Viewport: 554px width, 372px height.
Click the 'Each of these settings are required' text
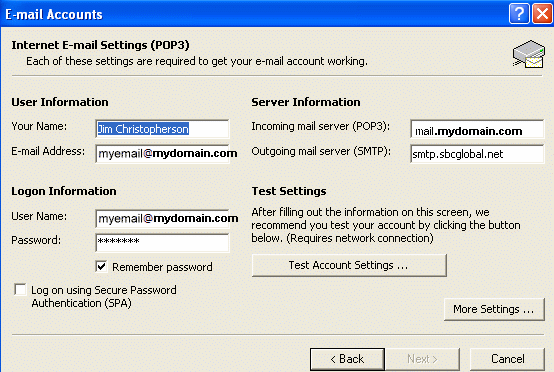coord(197,61)
